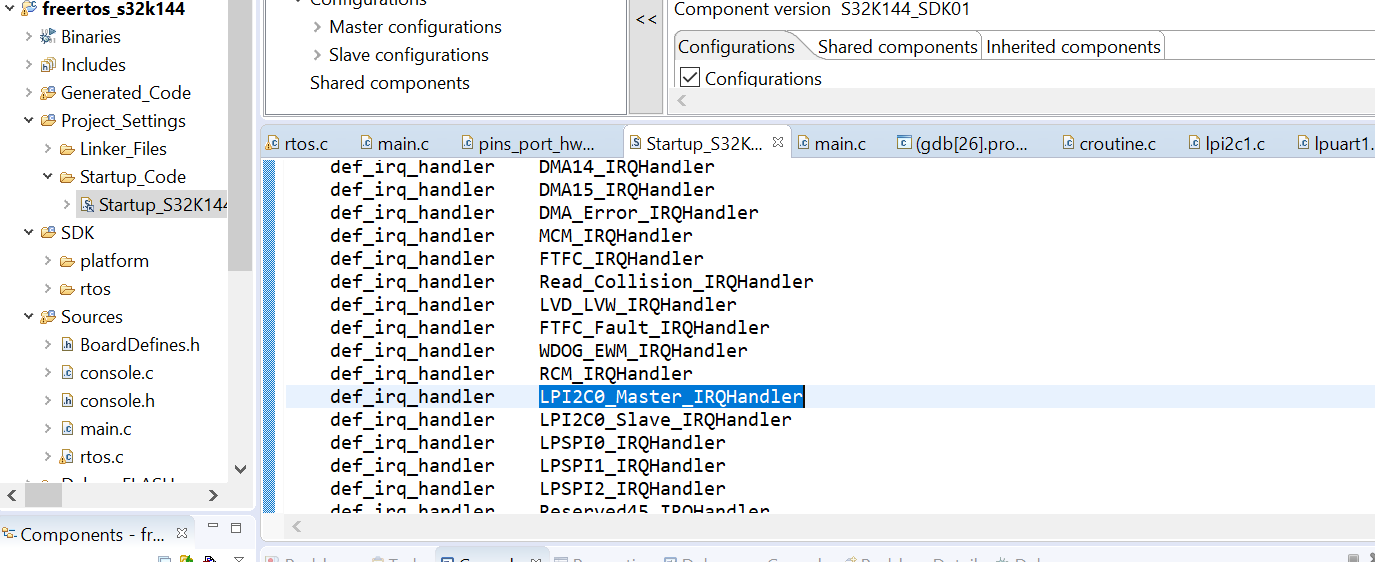Open the first main.c editor tab

click(394, 143)
